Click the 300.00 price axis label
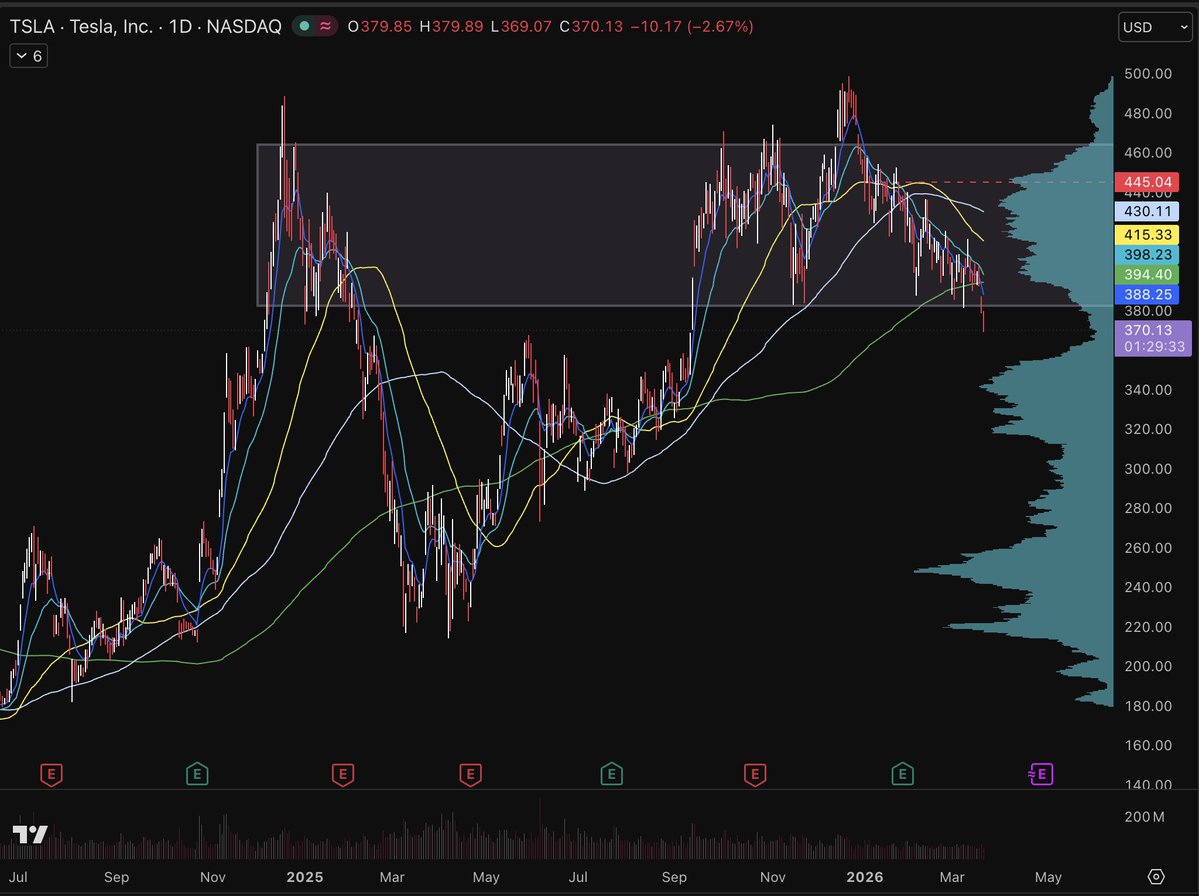 pos(1148,469)
